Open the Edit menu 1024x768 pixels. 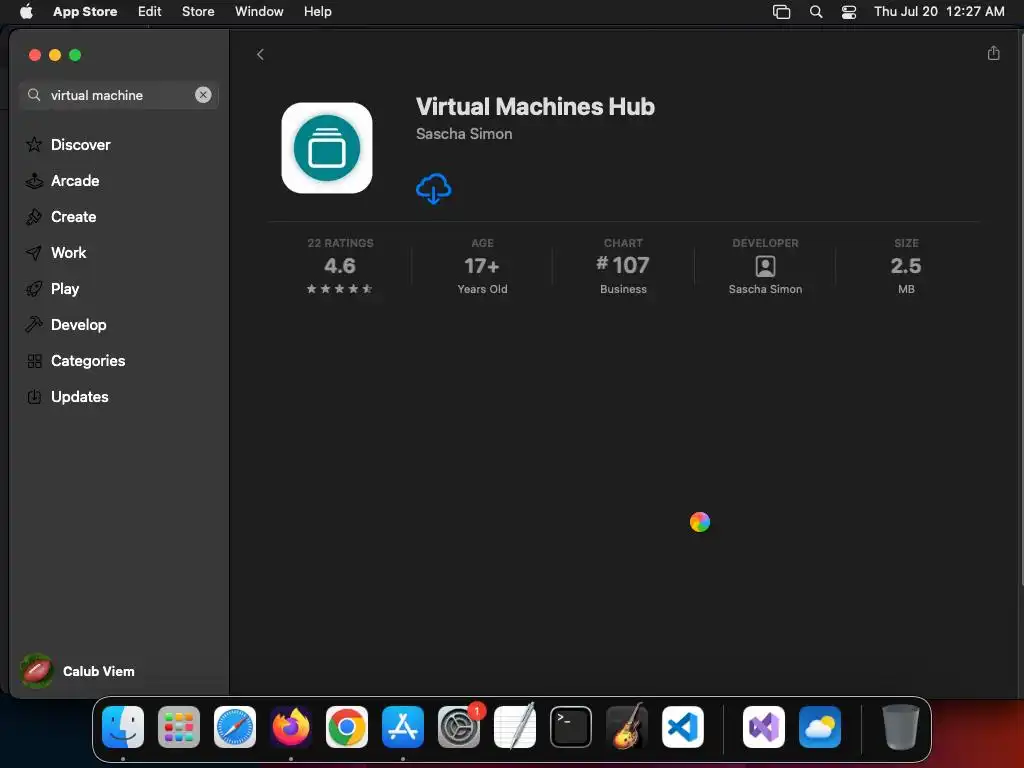click(x=150, y=11)
